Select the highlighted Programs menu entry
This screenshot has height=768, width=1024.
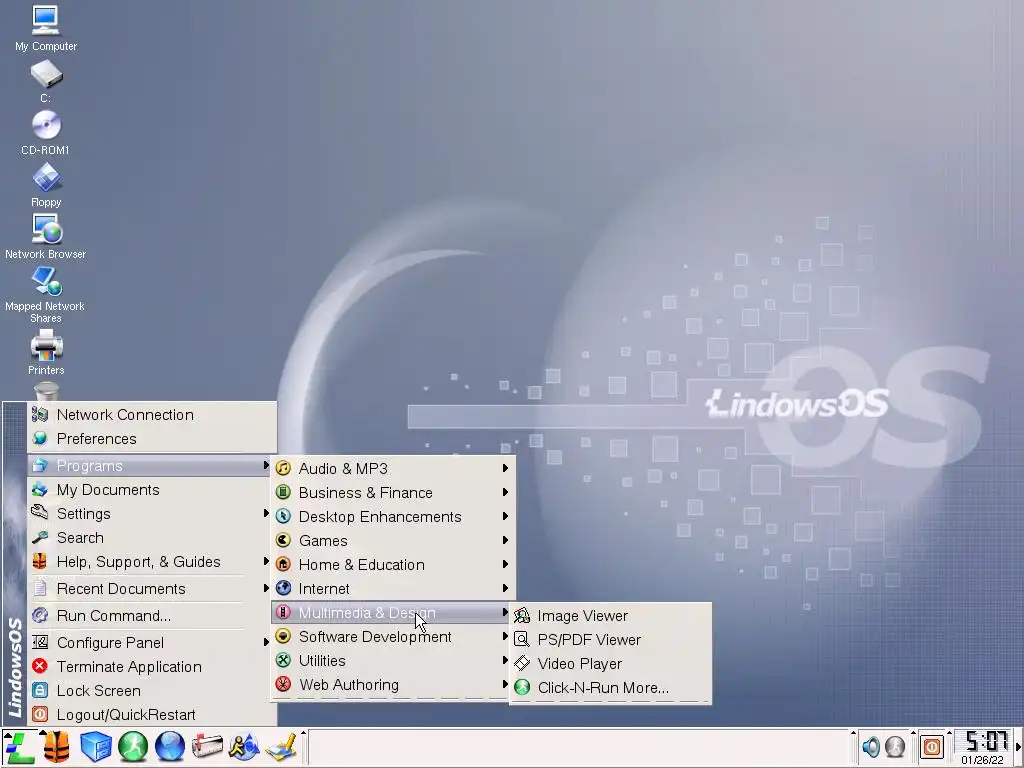coord(150,466)
